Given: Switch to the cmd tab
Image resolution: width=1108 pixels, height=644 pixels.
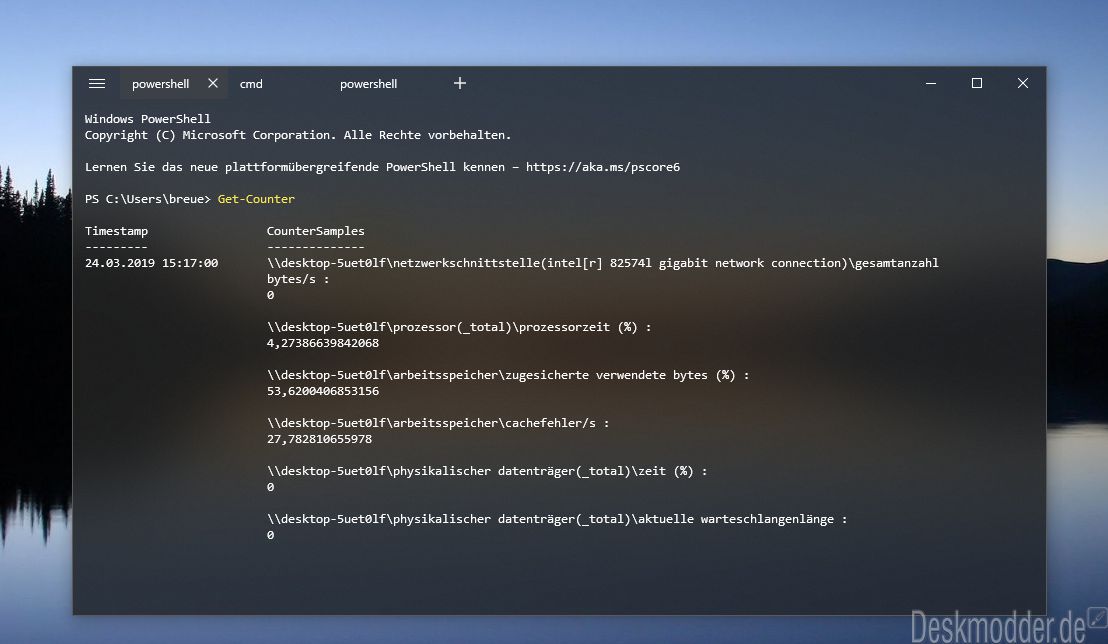Looking at the screenshot, I should point(251,83).
